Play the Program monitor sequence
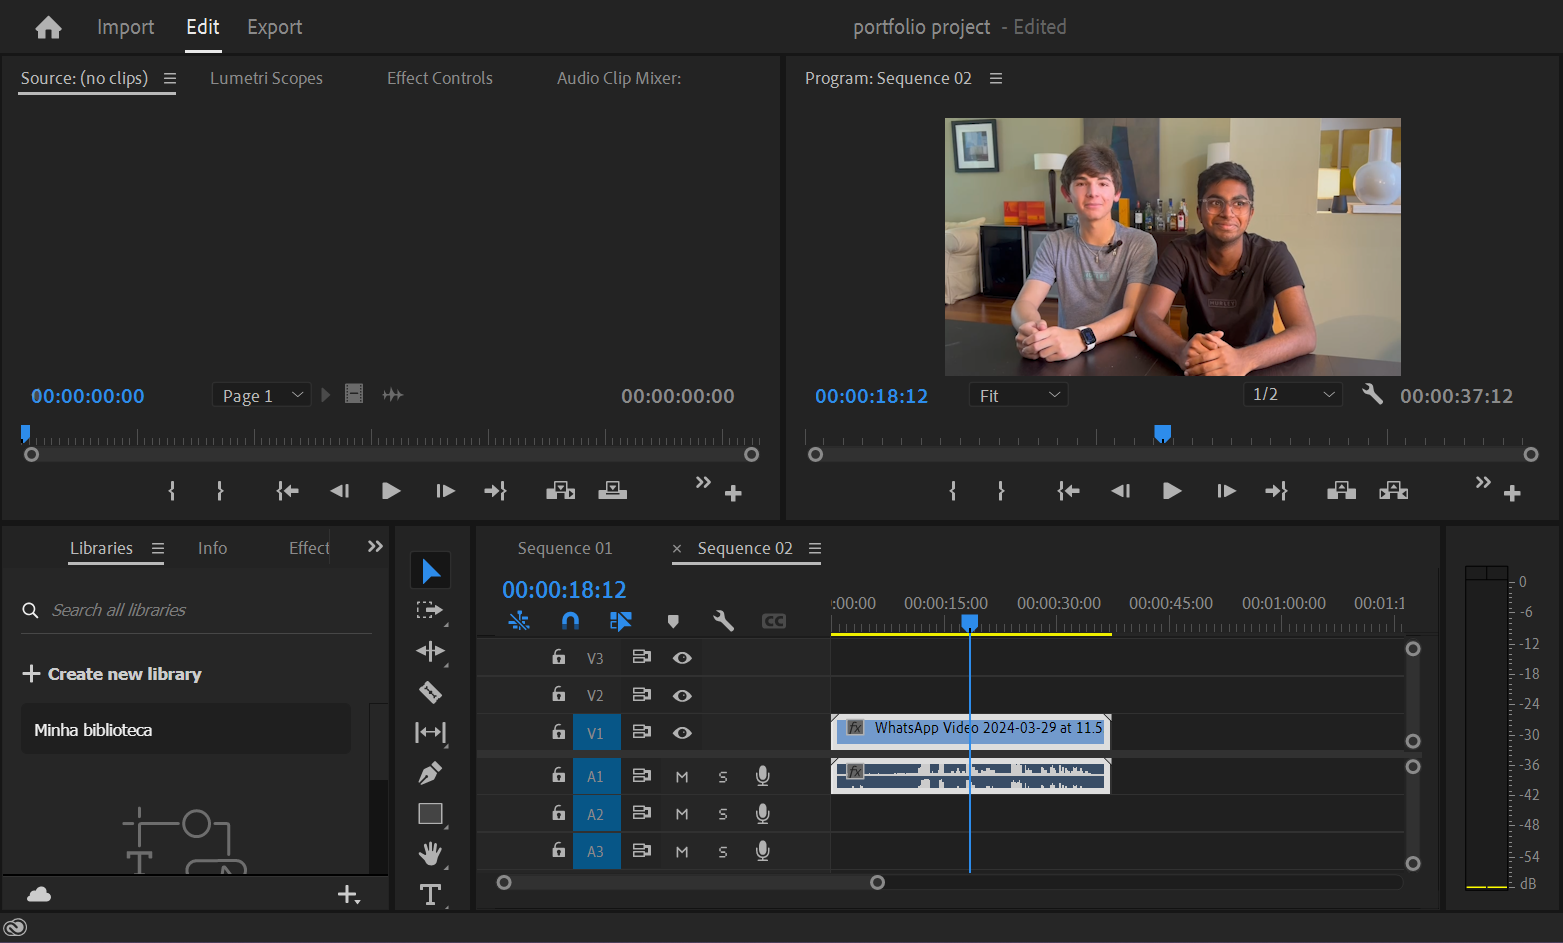Screen dimensions: 1563x943 [x=1172, y=490]
